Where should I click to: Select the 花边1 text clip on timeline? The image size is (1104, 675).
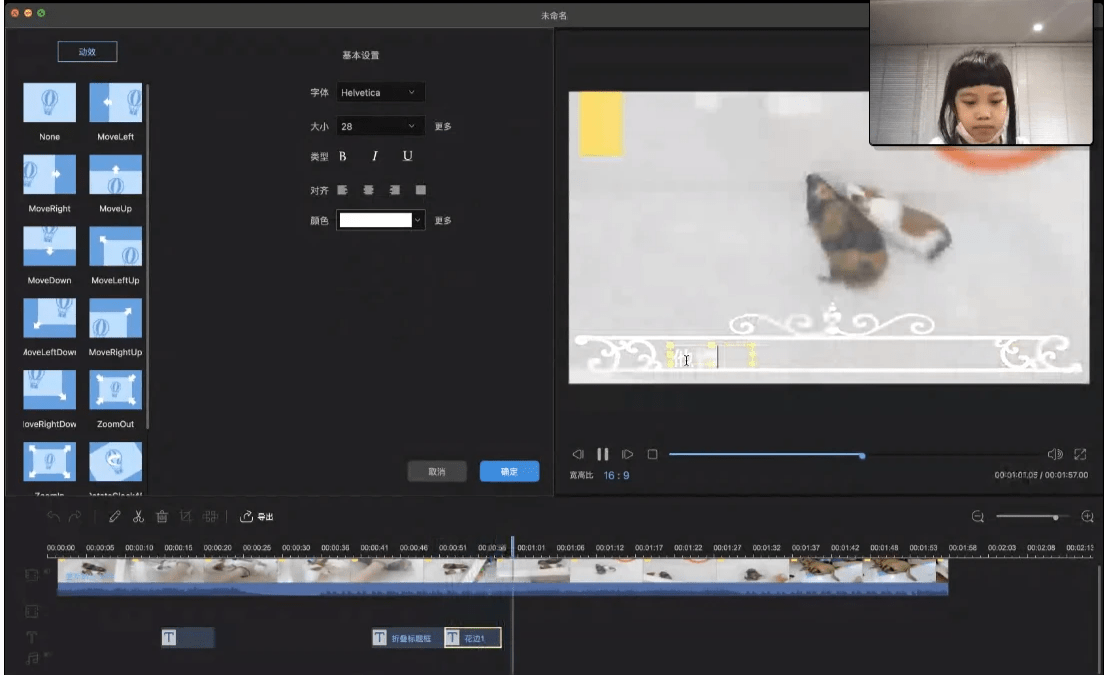click(473, 638)
